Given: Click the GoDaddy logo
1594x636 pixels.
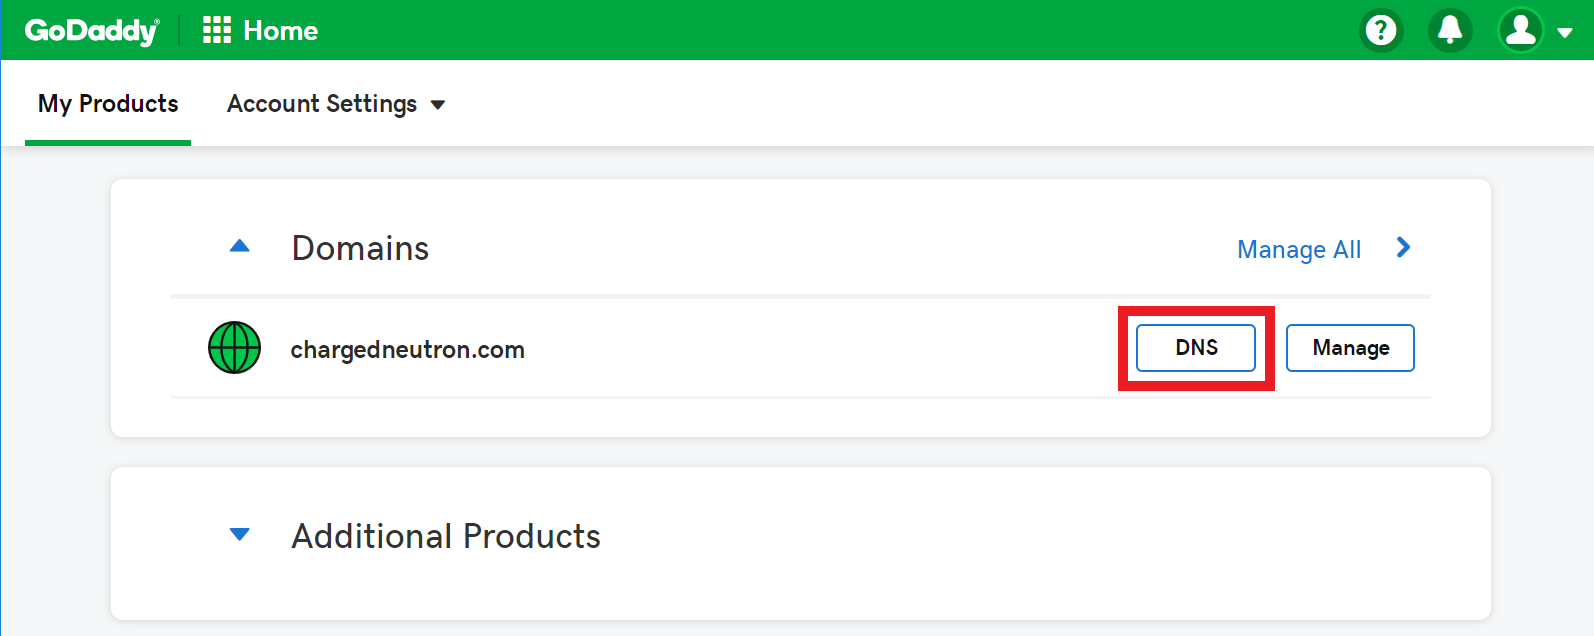Looking at the screenshot, I should (x=91, y=29).
